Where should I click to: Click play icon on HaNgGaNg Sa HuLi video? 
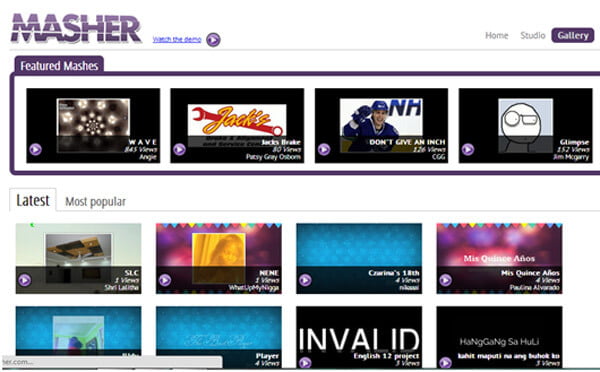click(x=445, y=362)
